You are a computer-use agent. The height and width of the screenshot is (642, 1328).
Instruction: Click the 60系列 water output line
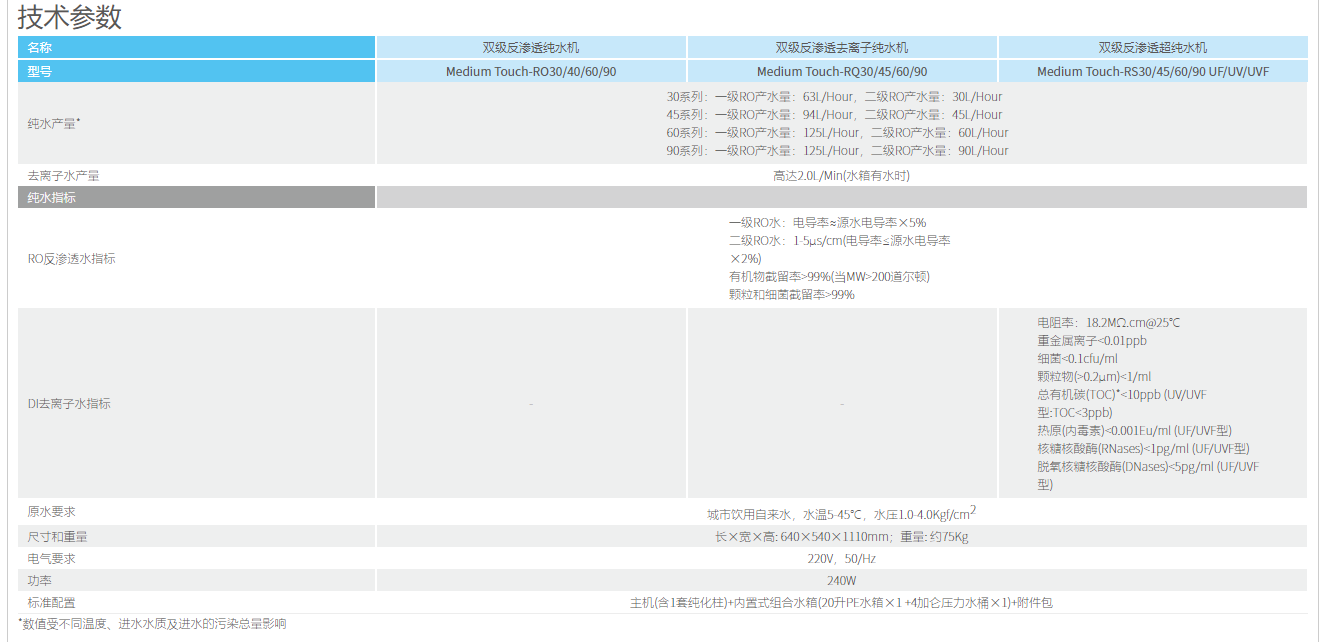click(837, 133)
